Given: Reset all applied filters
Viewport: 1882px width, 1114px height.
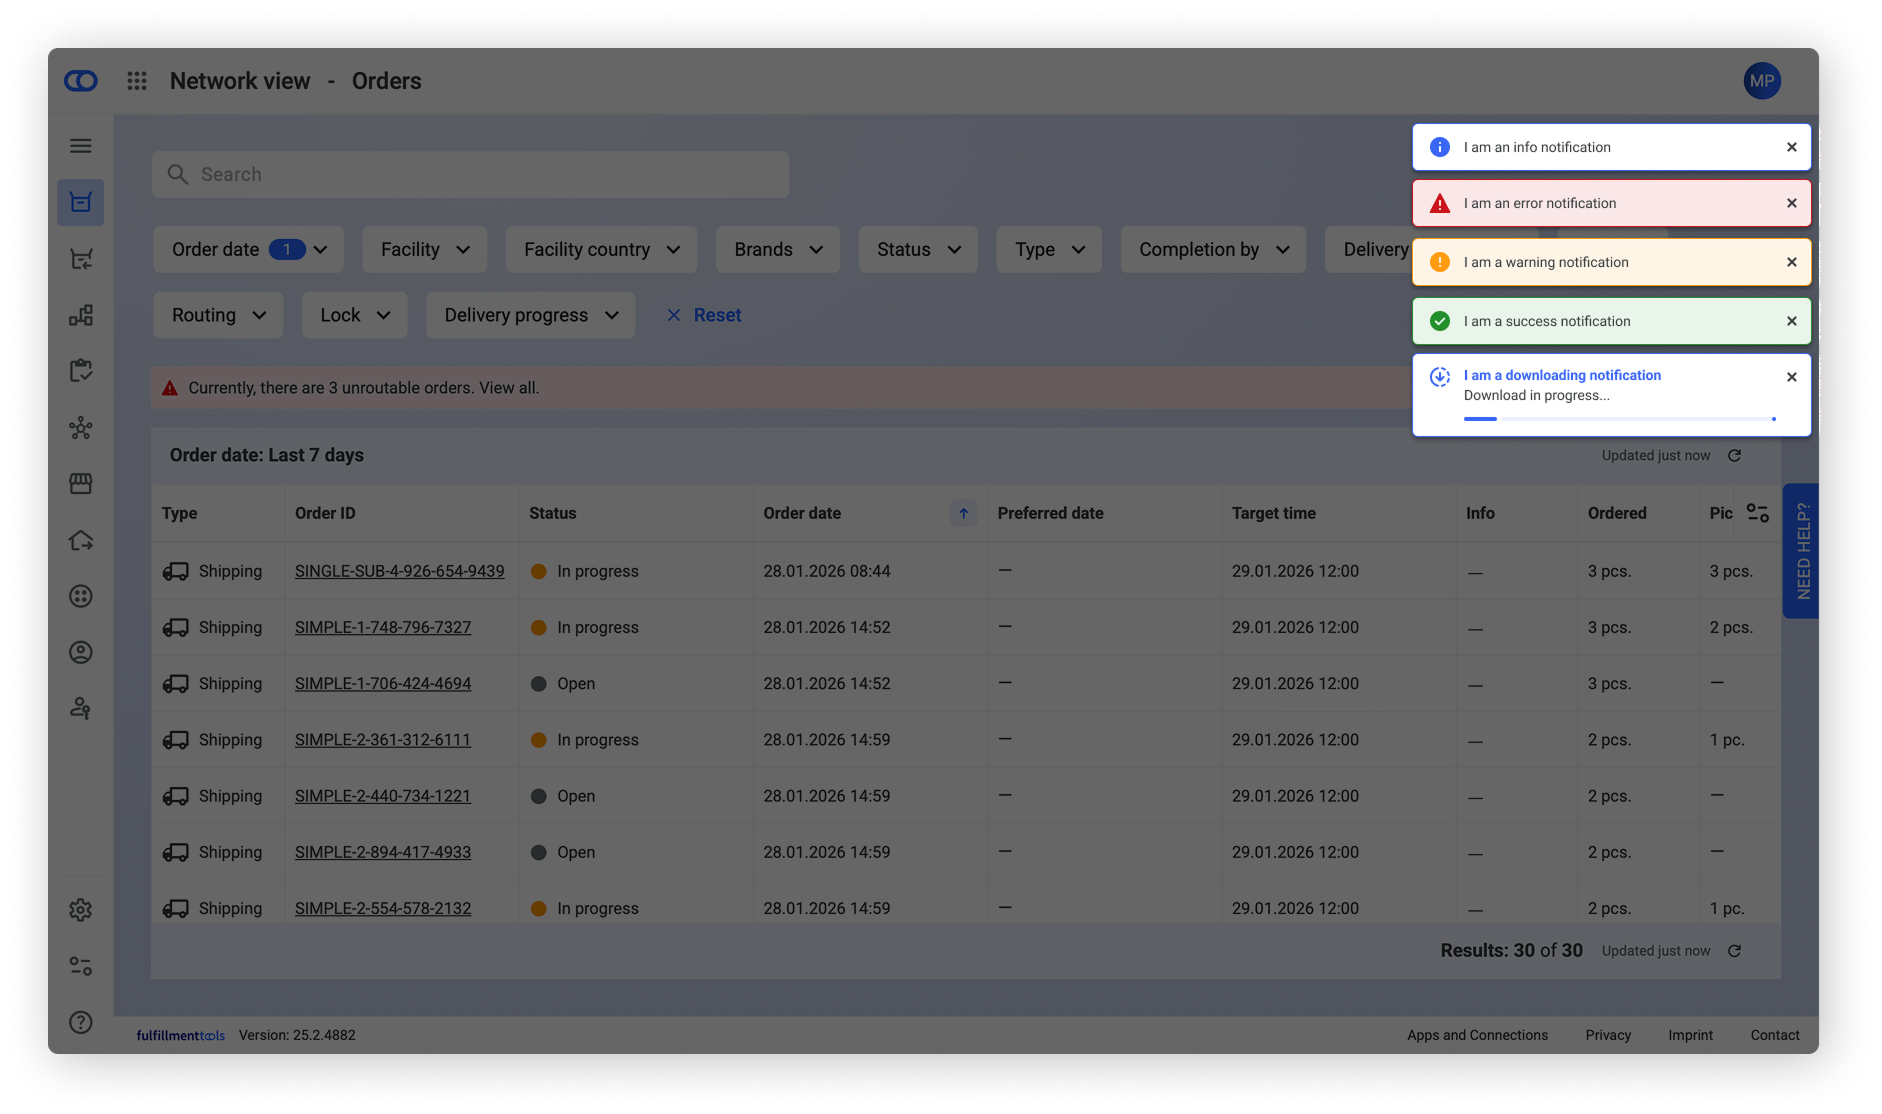Looking at the screenshot, I should pyautogui.click(x=705, y=315).
